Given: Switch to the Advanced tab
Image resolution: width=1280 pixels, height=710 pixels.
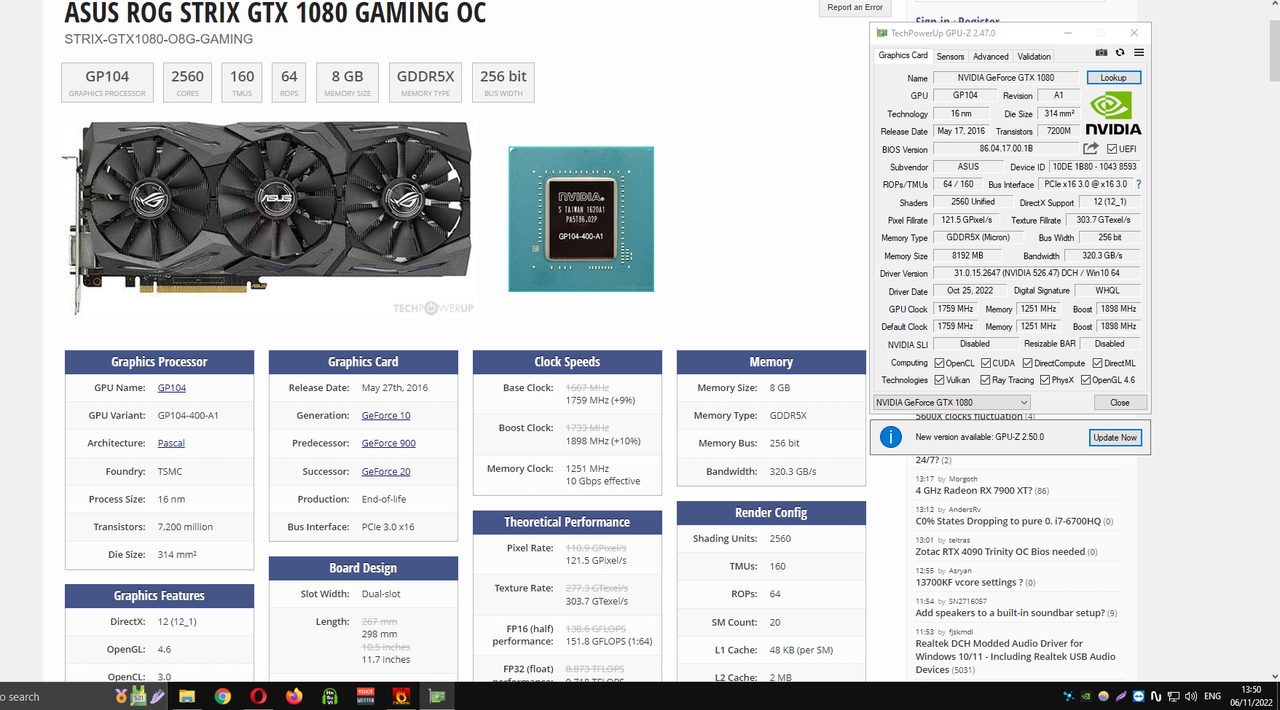Looking at the screenshot, I should pos(991,57).
